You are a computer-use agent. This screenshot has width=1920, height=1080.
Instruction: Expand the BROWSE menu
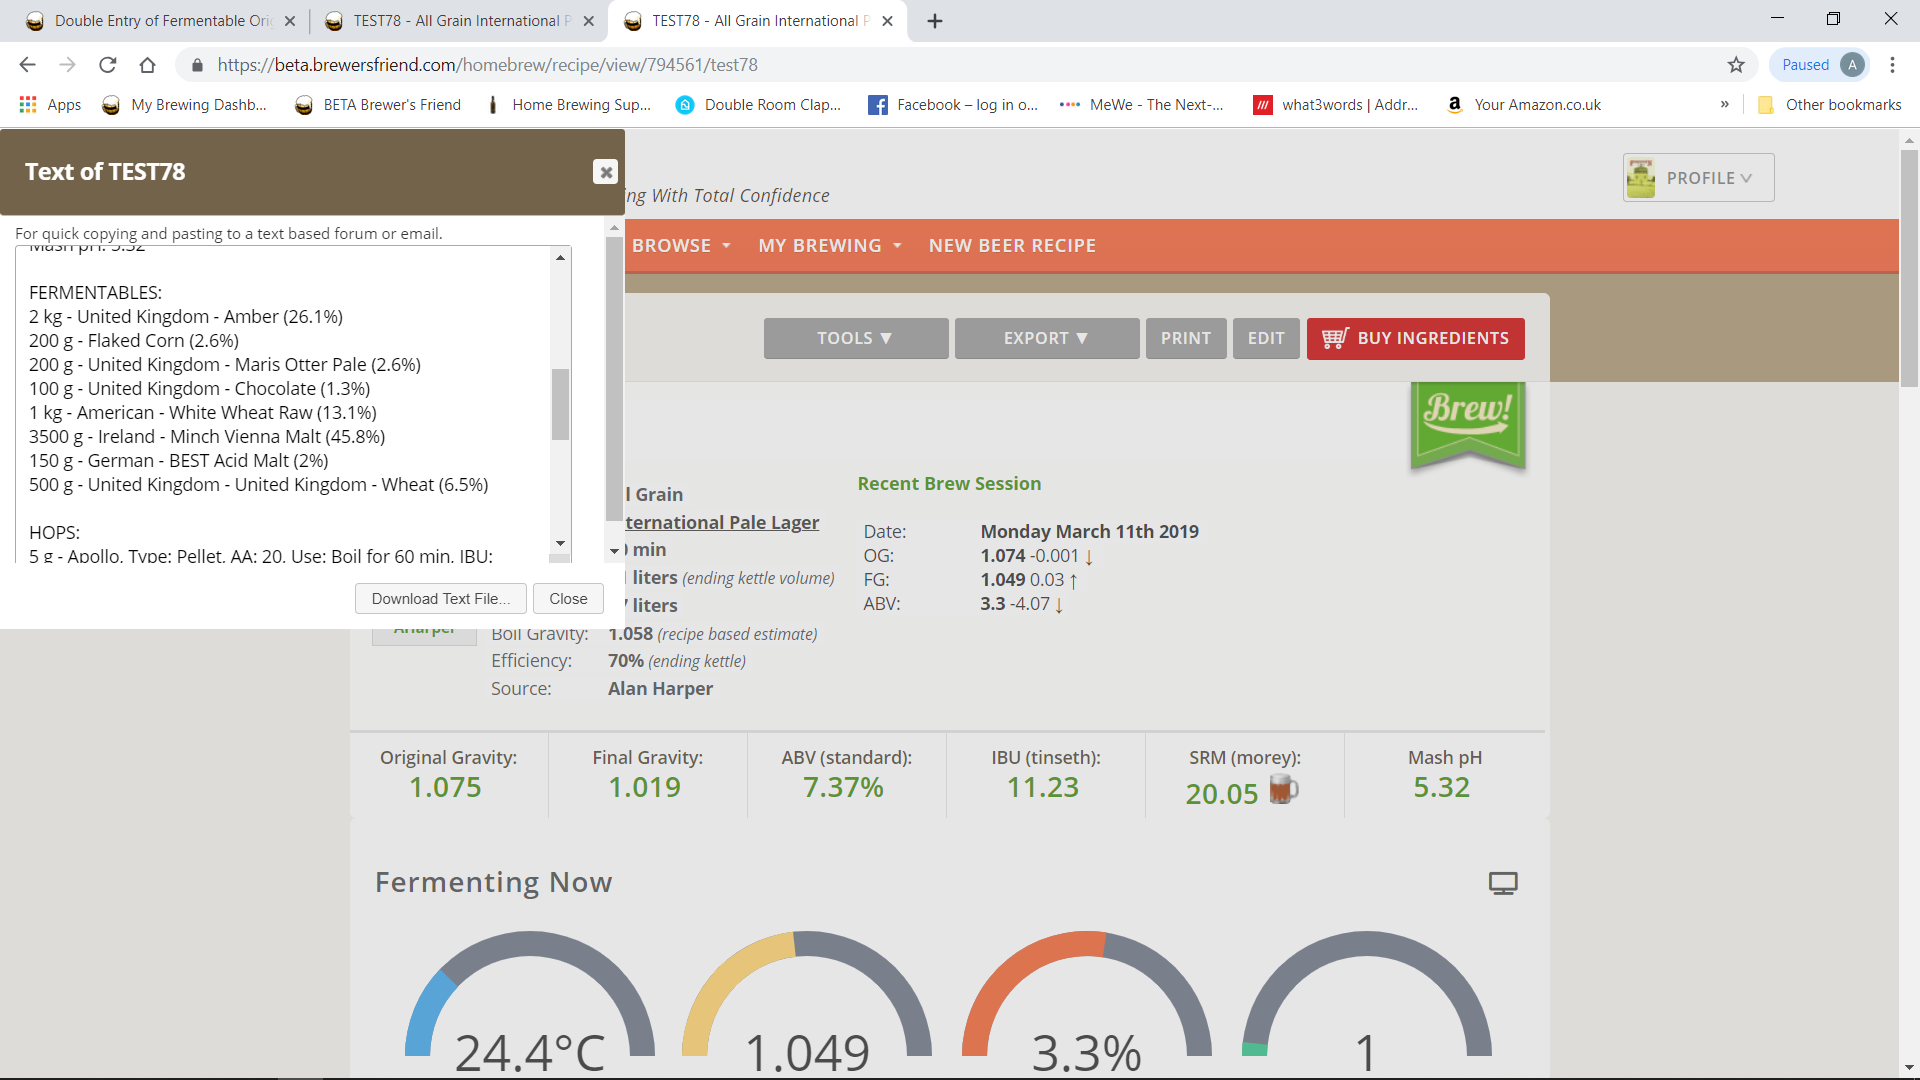(681, 246)
